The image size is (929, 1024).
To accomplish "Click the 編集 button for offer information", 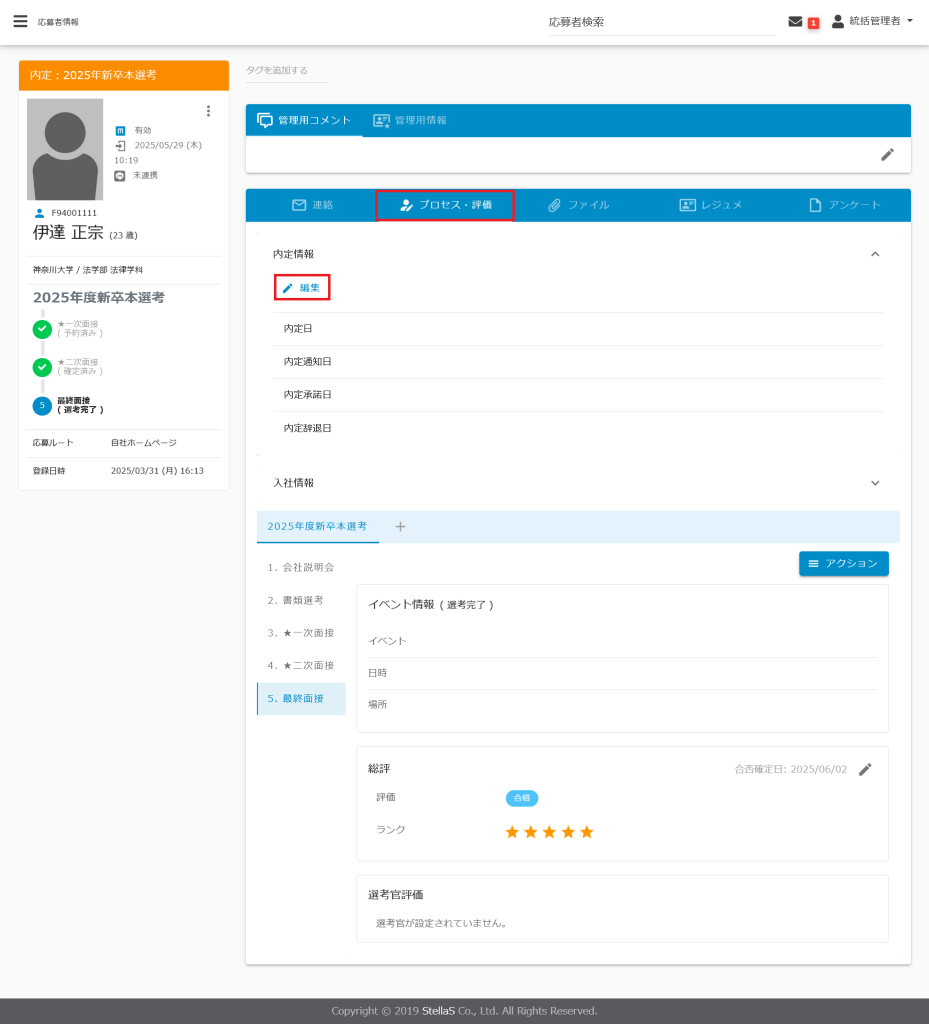I will [302, 288].
